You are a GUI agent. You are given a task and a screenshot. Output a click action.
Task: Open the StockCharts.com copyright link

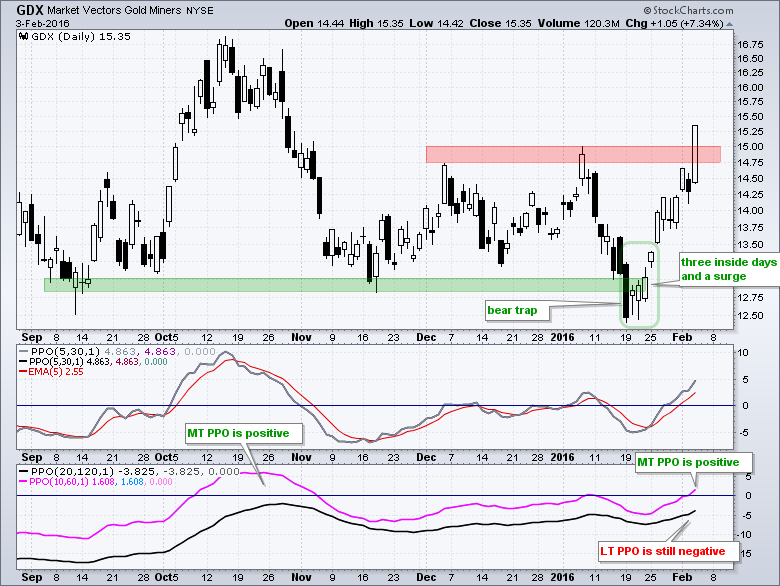(688, 10)
